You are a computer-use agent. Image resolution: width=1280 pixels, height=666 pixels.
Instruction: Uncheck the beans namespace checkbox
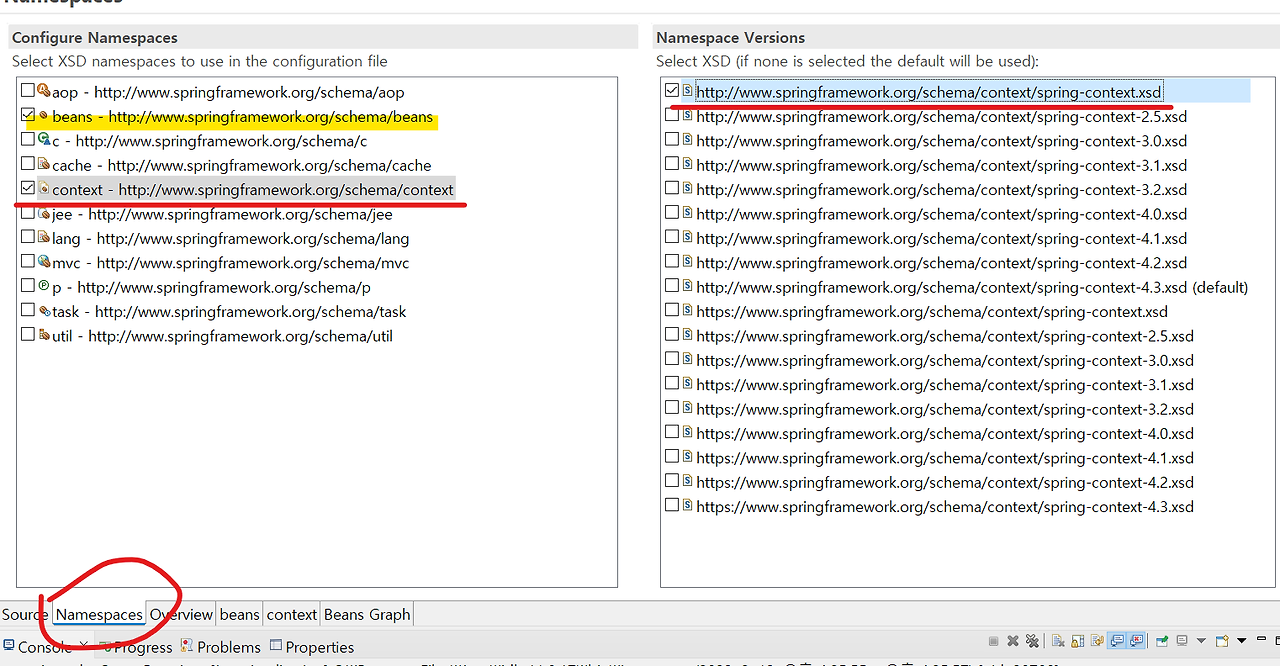[x=28, y=116]
